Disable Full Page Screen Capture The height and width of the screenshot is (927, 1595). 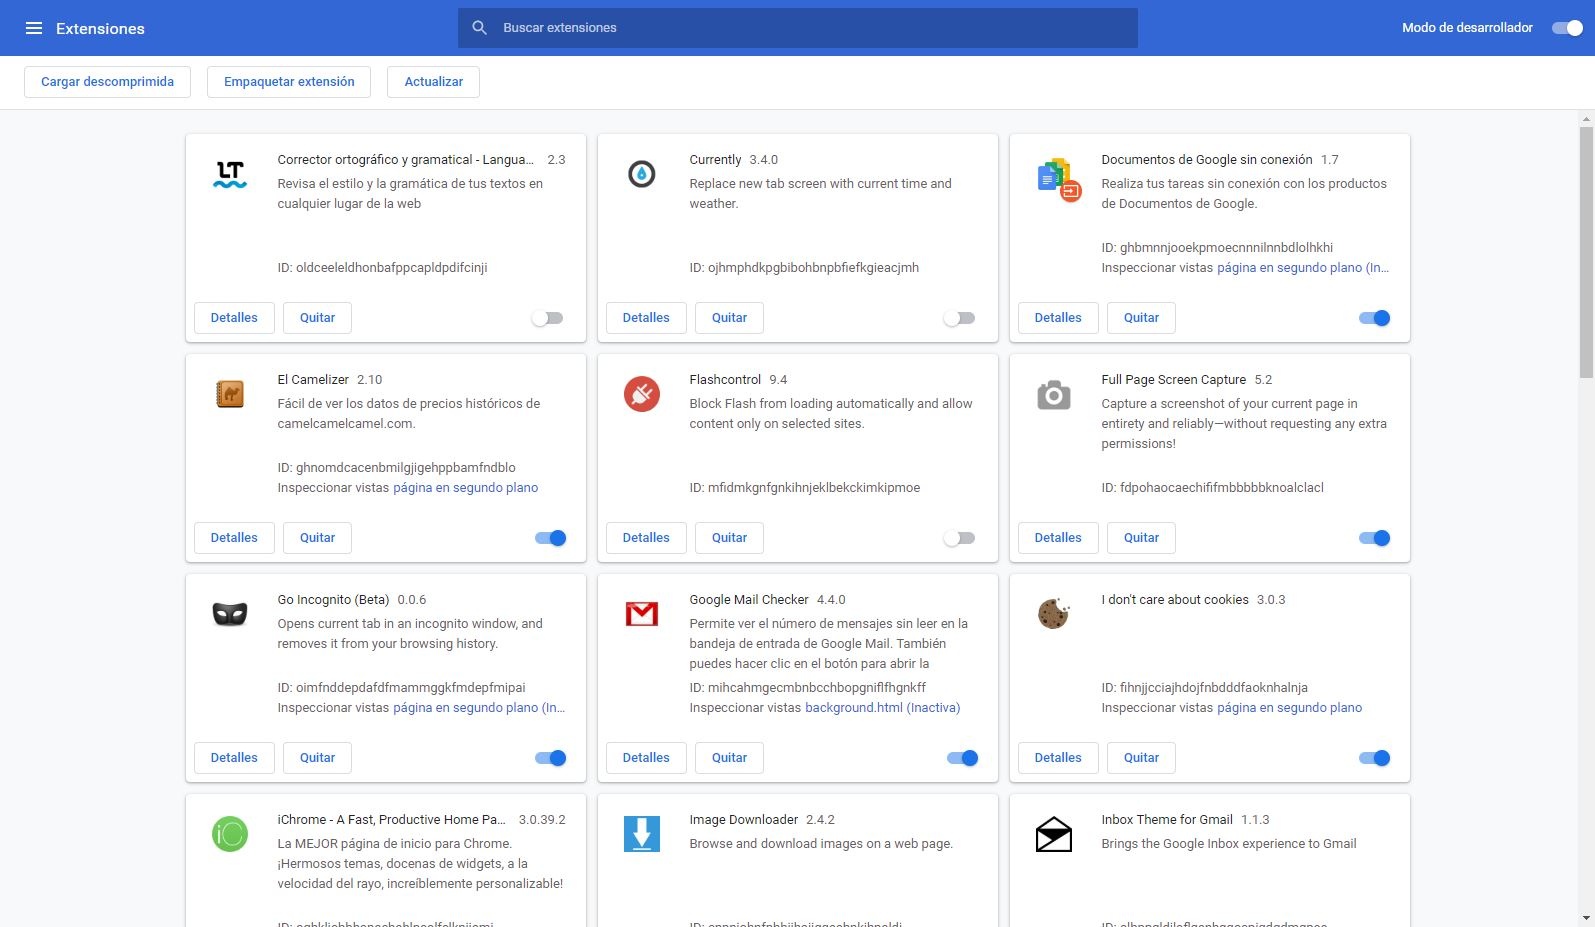1375,538
